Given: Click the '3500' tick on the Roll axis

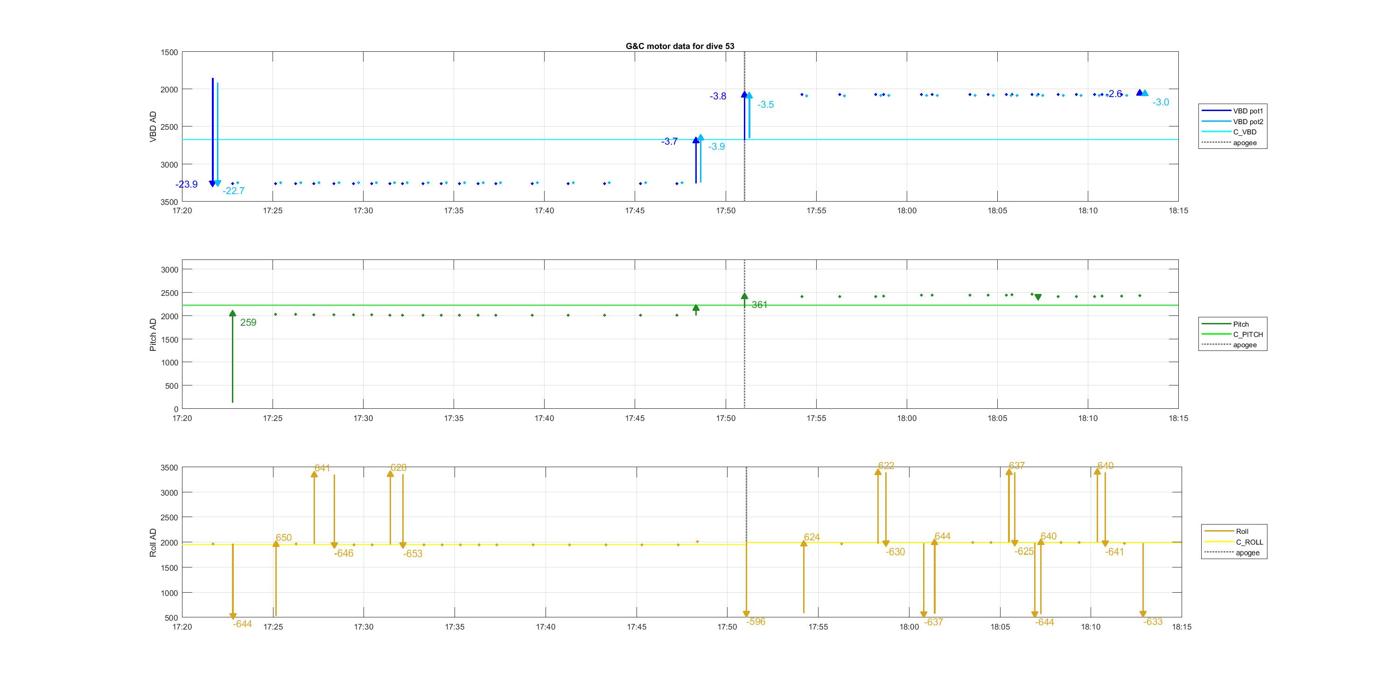Looking at the screenshot, I should [x=170, y=468].
